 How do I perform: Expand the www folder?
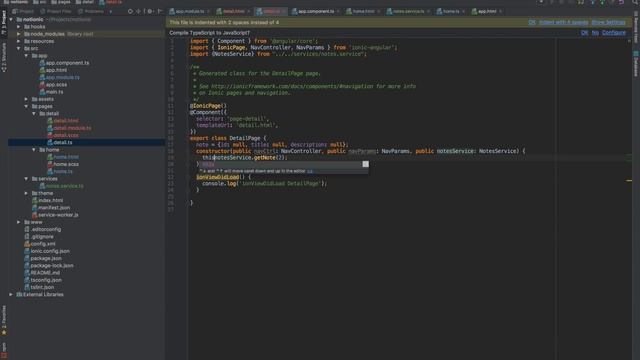[x=19, y=222]
